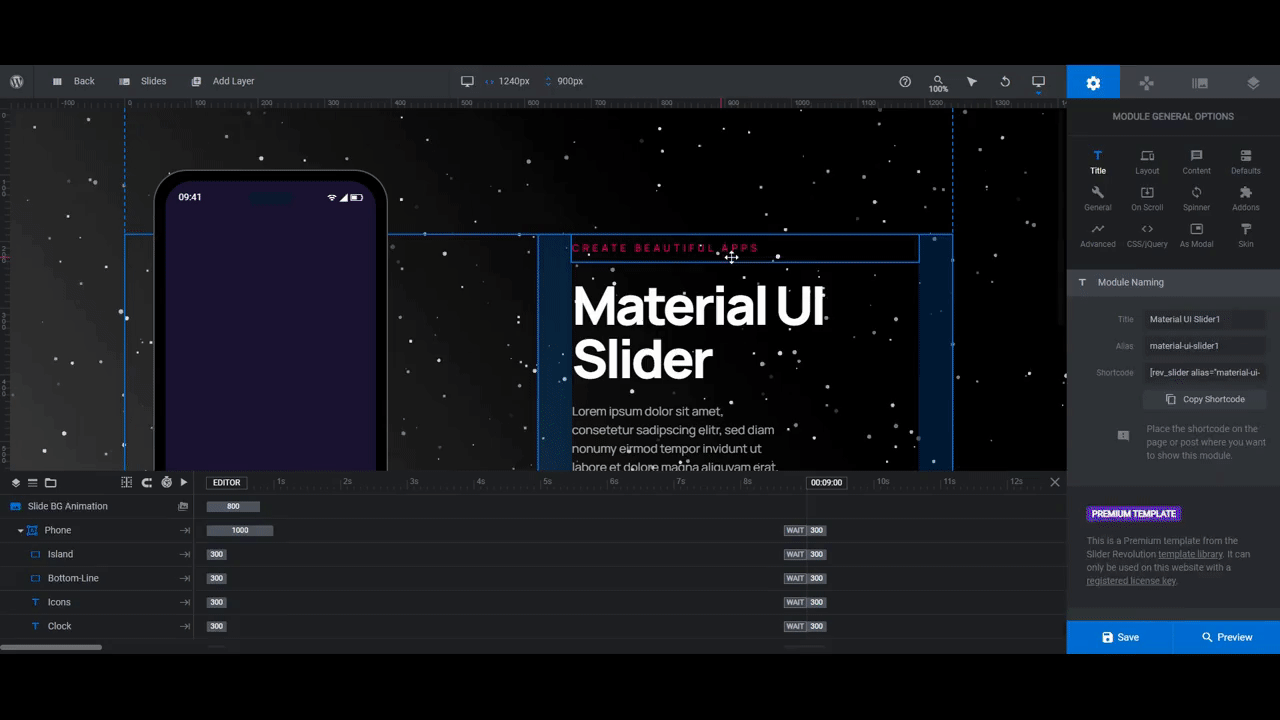Click the Premium Template badge
The image size is (1280, 720).
(1134, 514)
